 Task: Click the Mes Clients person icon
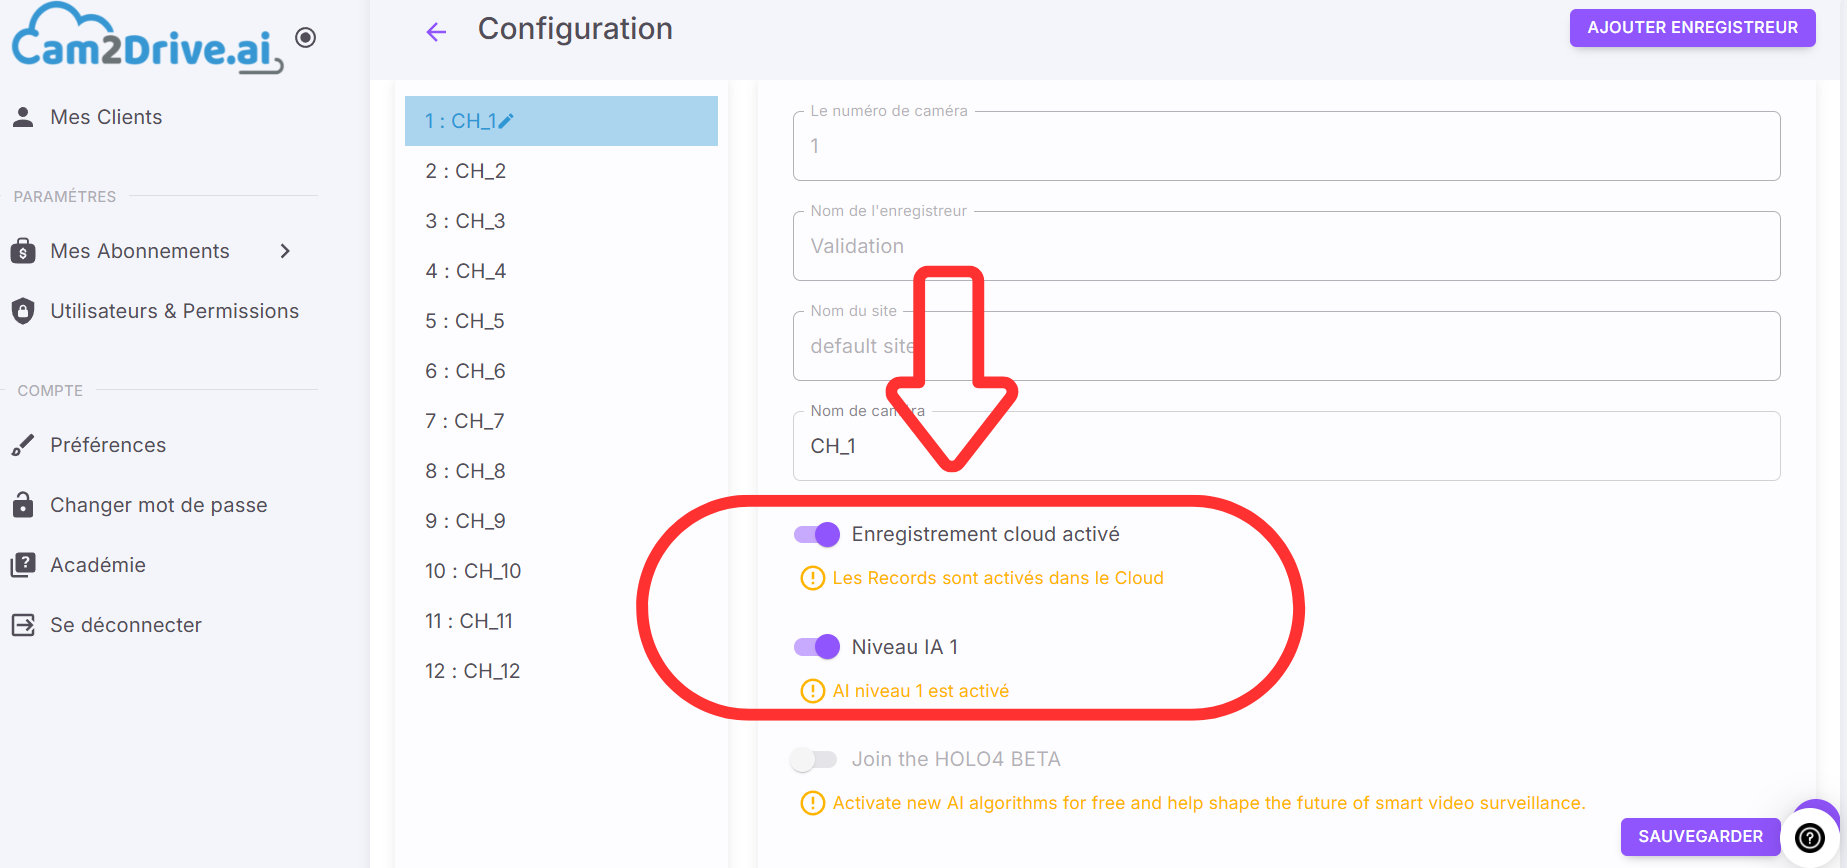(23, 117)
